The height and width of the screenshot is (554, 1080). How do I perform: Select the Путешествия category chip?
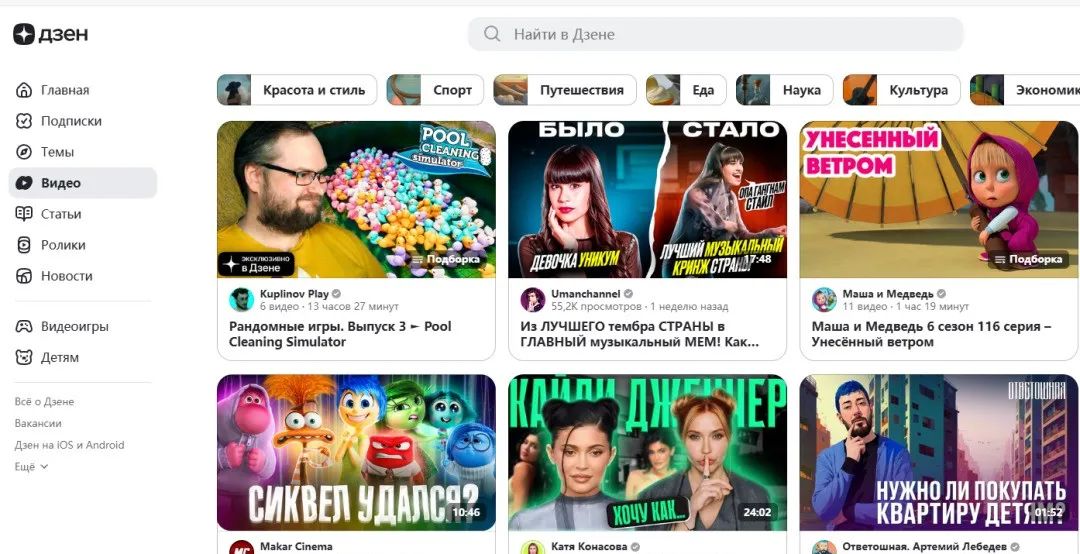click(x=565, y=90)
